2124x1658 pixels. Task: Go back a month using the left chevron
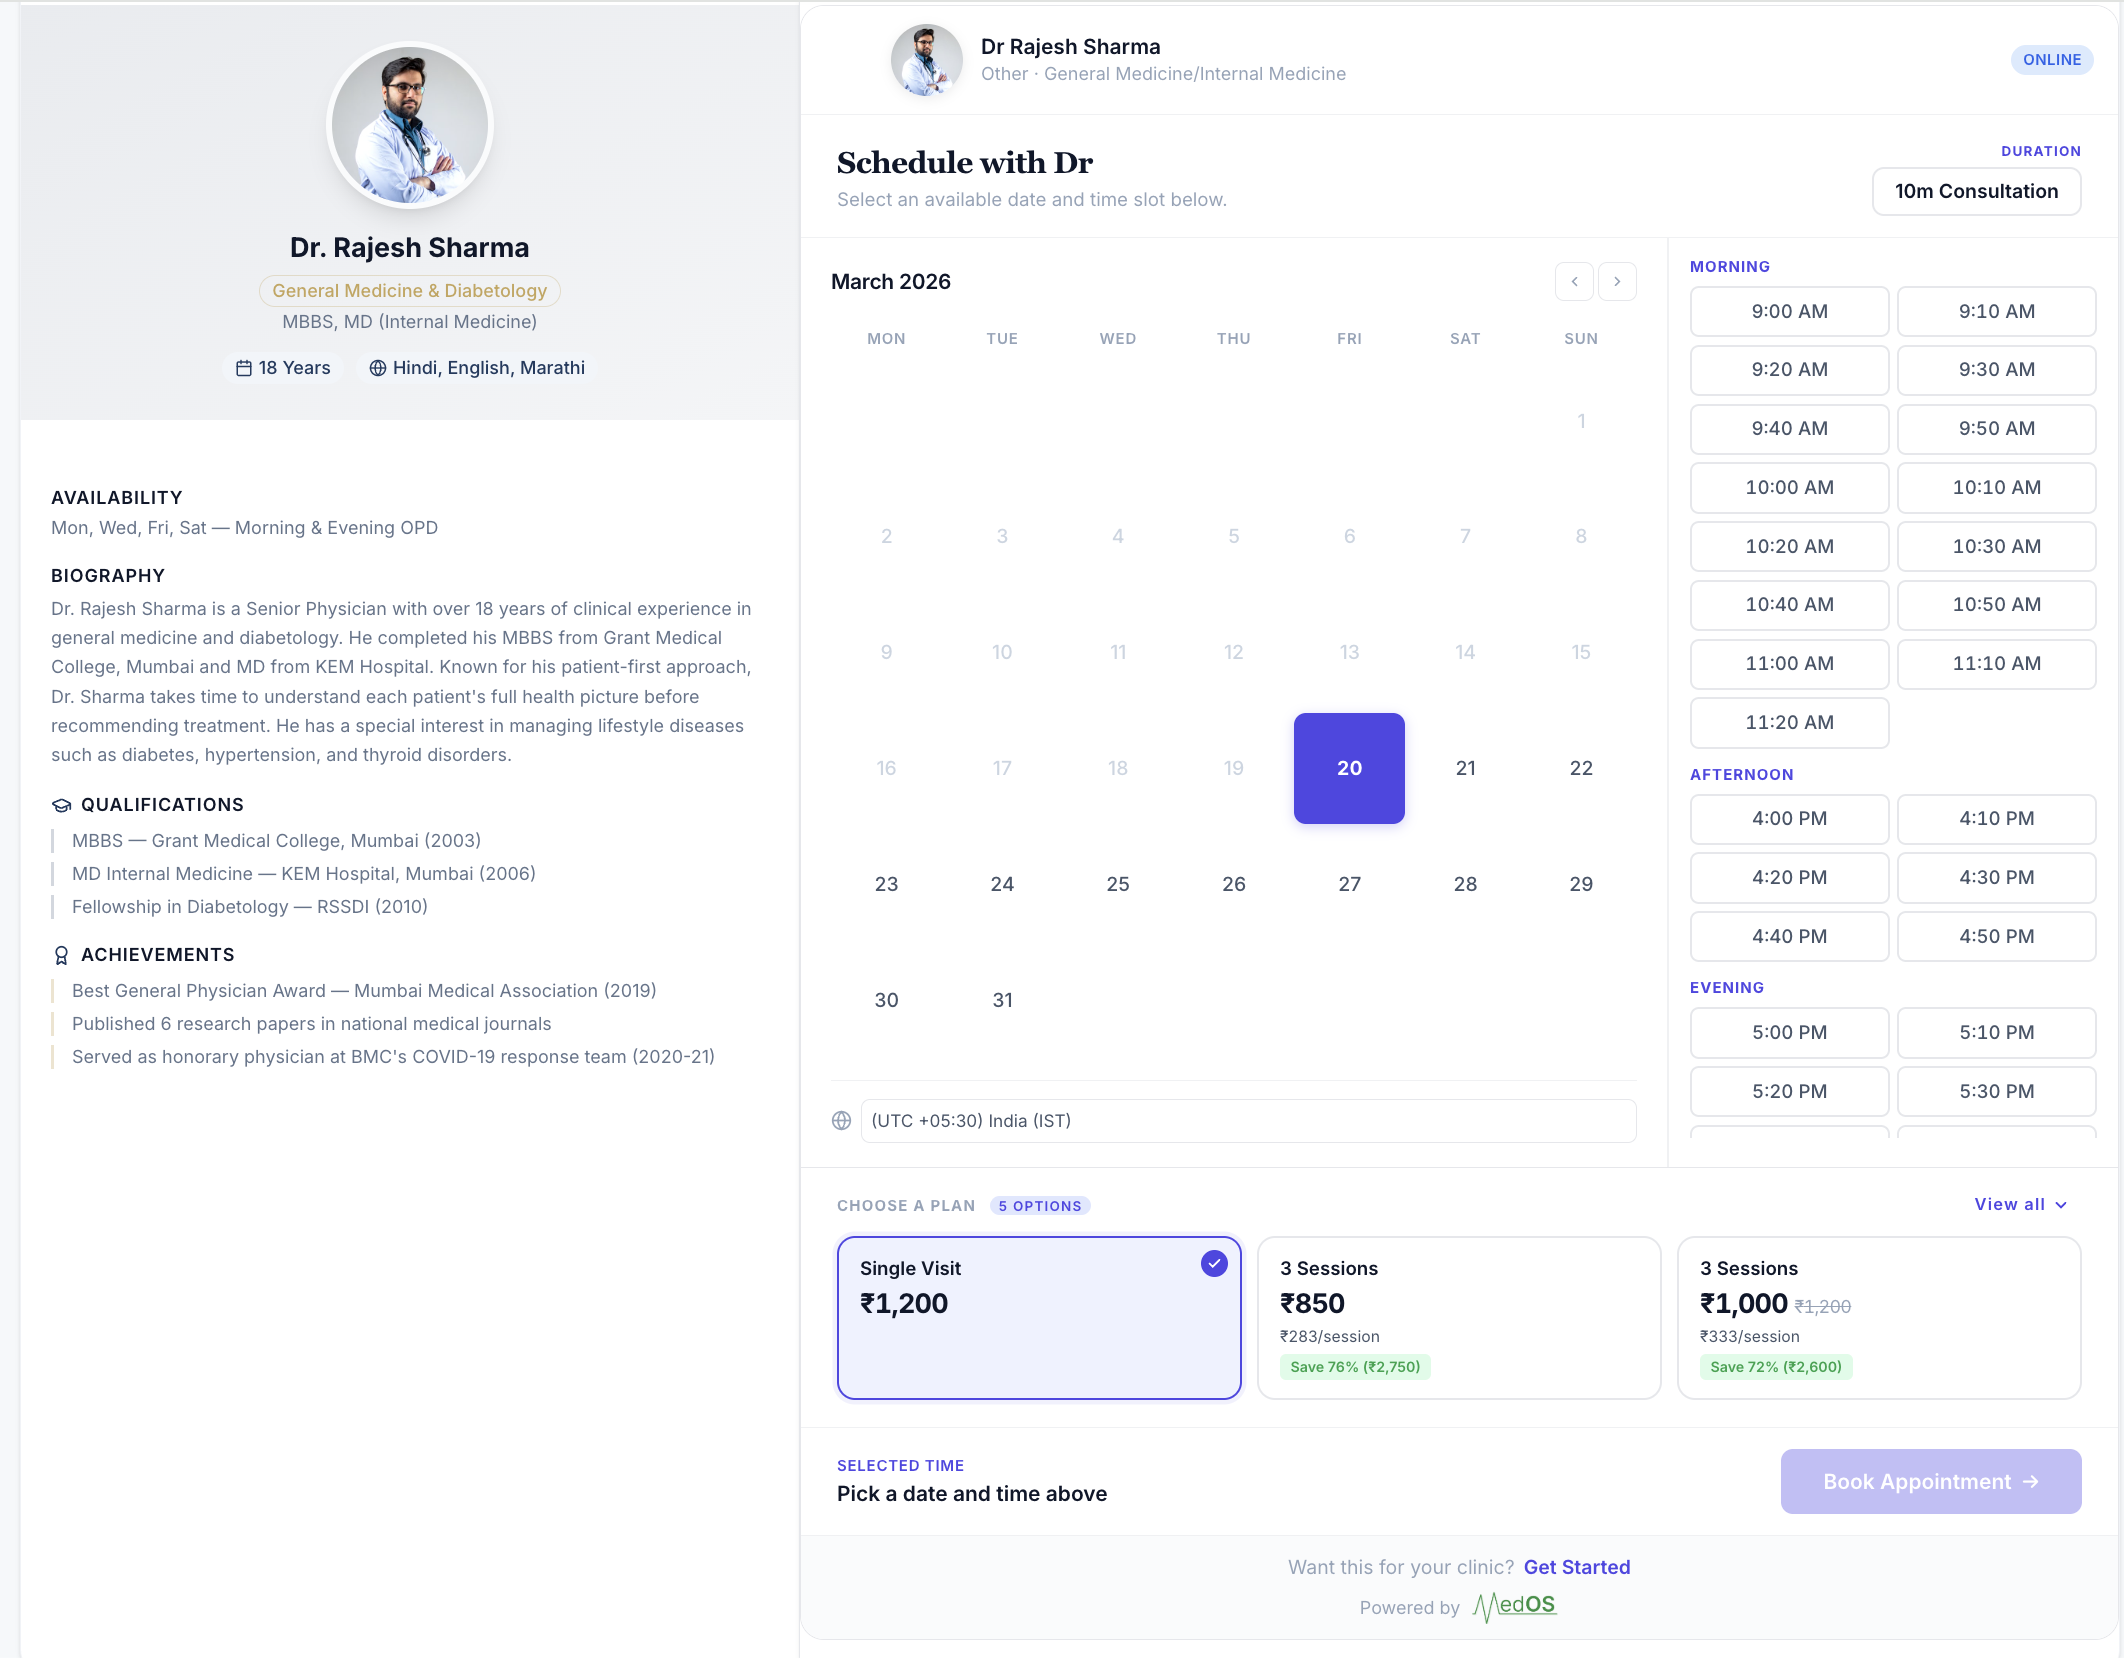click(1573, 282)
